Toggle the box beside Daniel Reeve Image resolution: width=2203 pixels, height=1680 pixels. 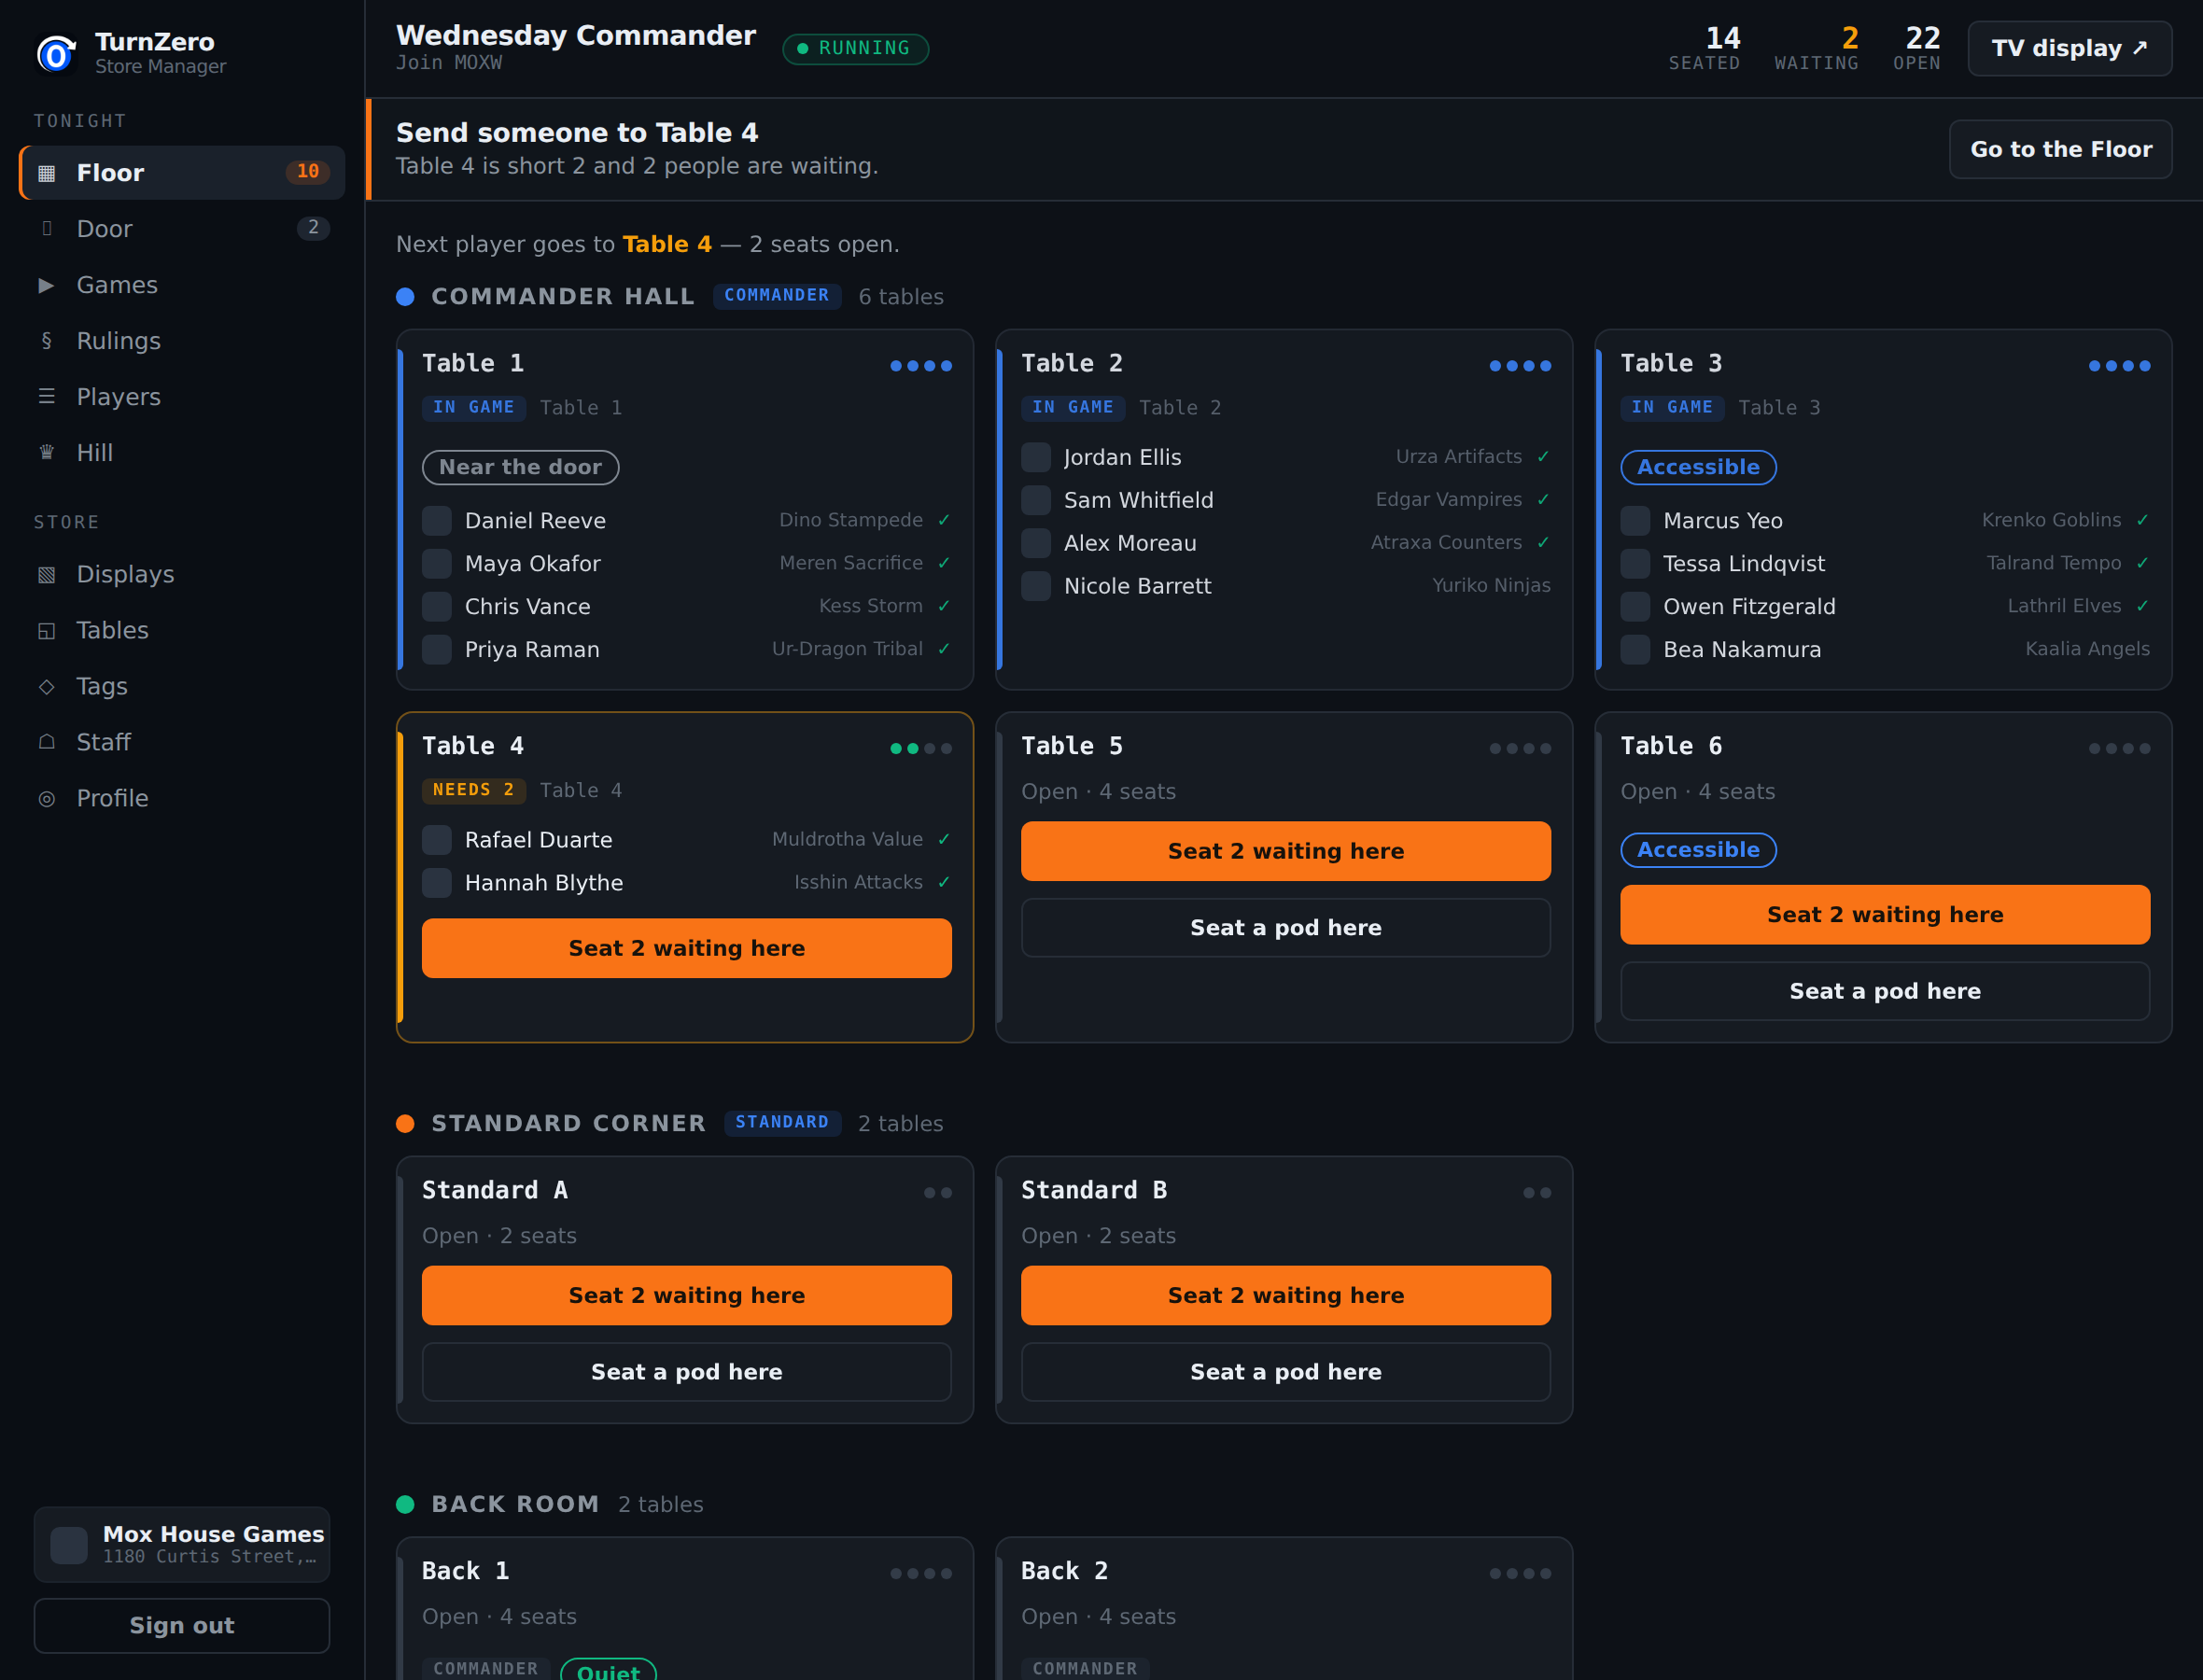pos(437,521)
